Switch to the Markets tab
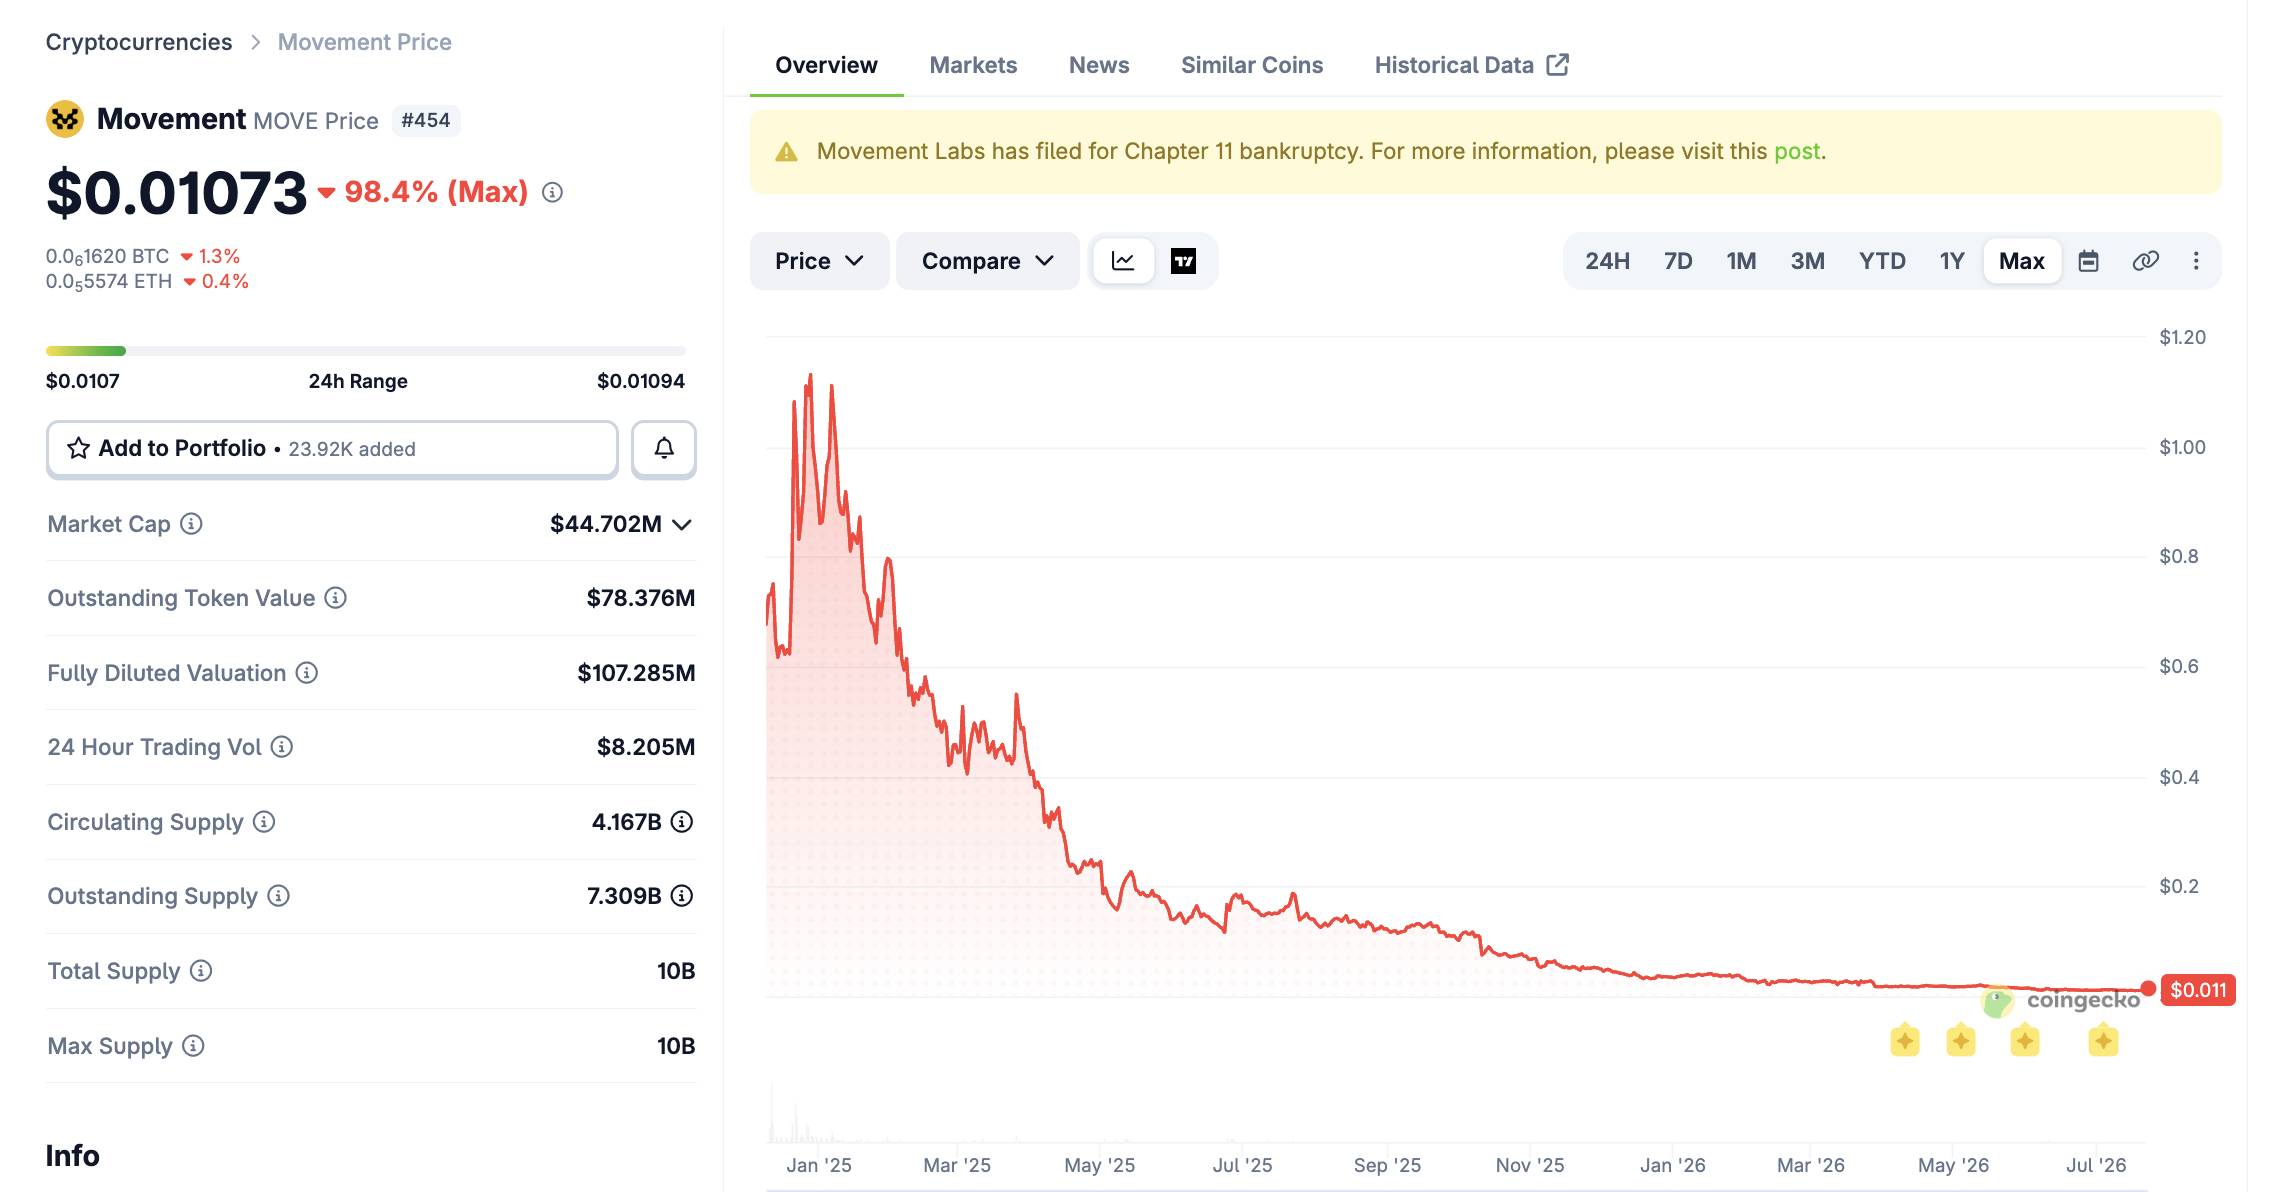Image resolution: width=2272 pixels, height=1192 pixels. point(973,65)
